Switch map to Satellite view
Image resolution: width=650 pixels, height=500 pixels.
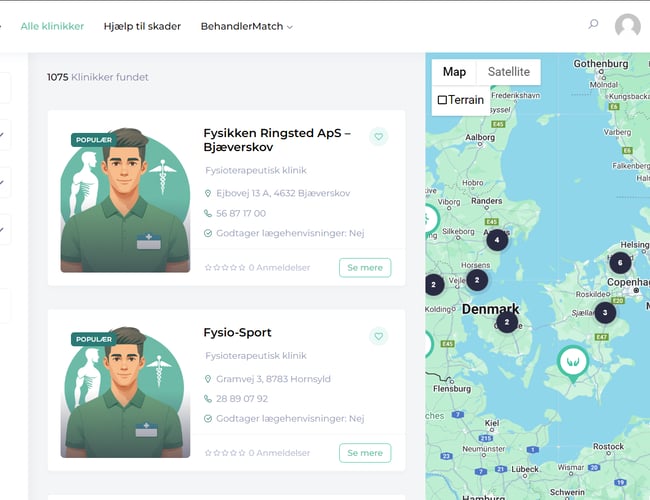(509, 72)
